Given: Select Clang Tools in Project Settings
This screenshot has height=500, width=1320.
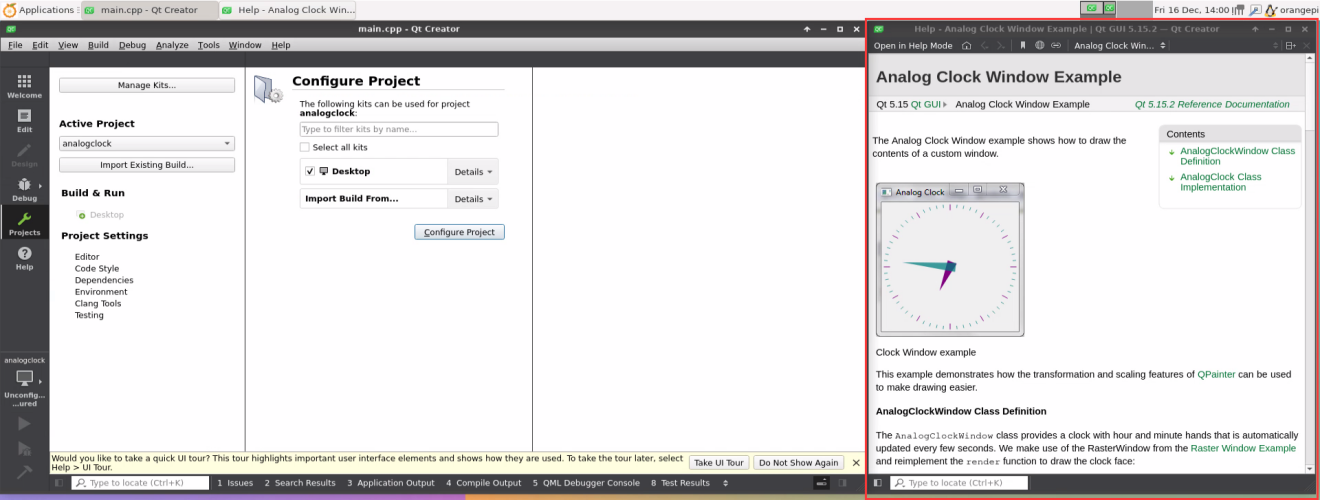Looking at the screenshot, I should click(98, 304).
